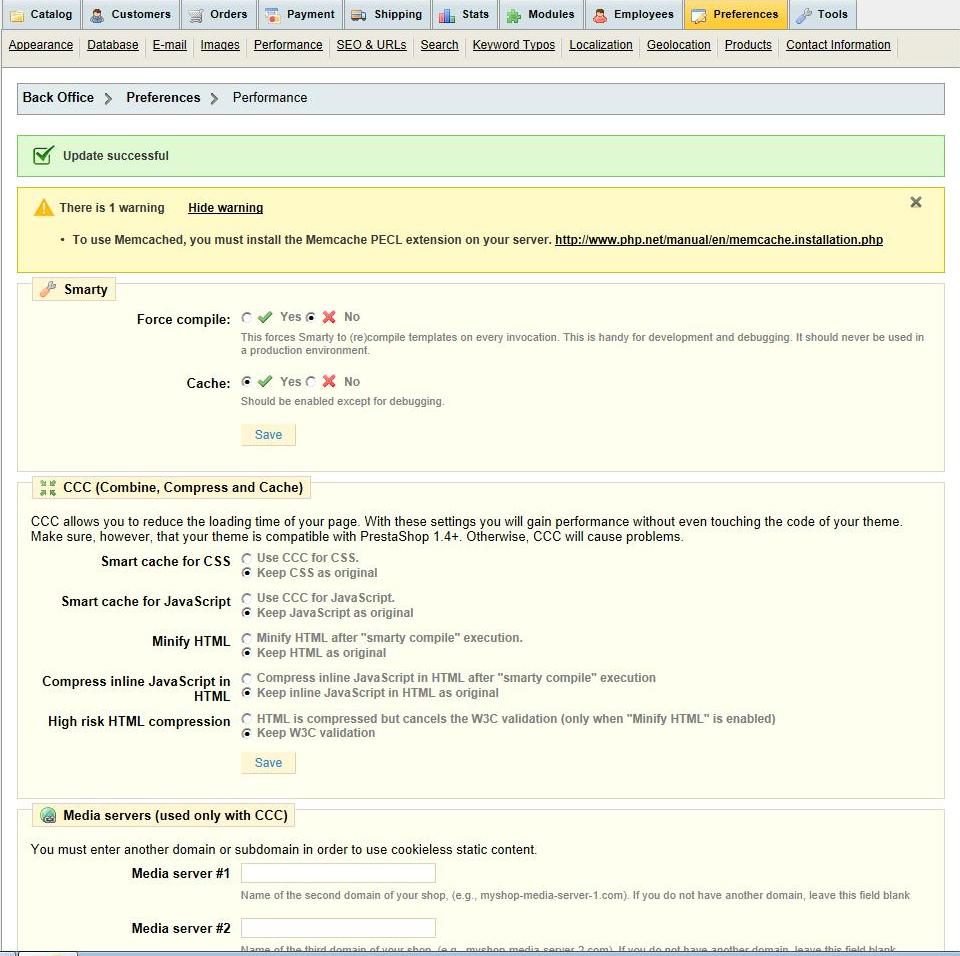960x956 pixels.
Task: Click Hide warning link
Action: tap(225, 208)
